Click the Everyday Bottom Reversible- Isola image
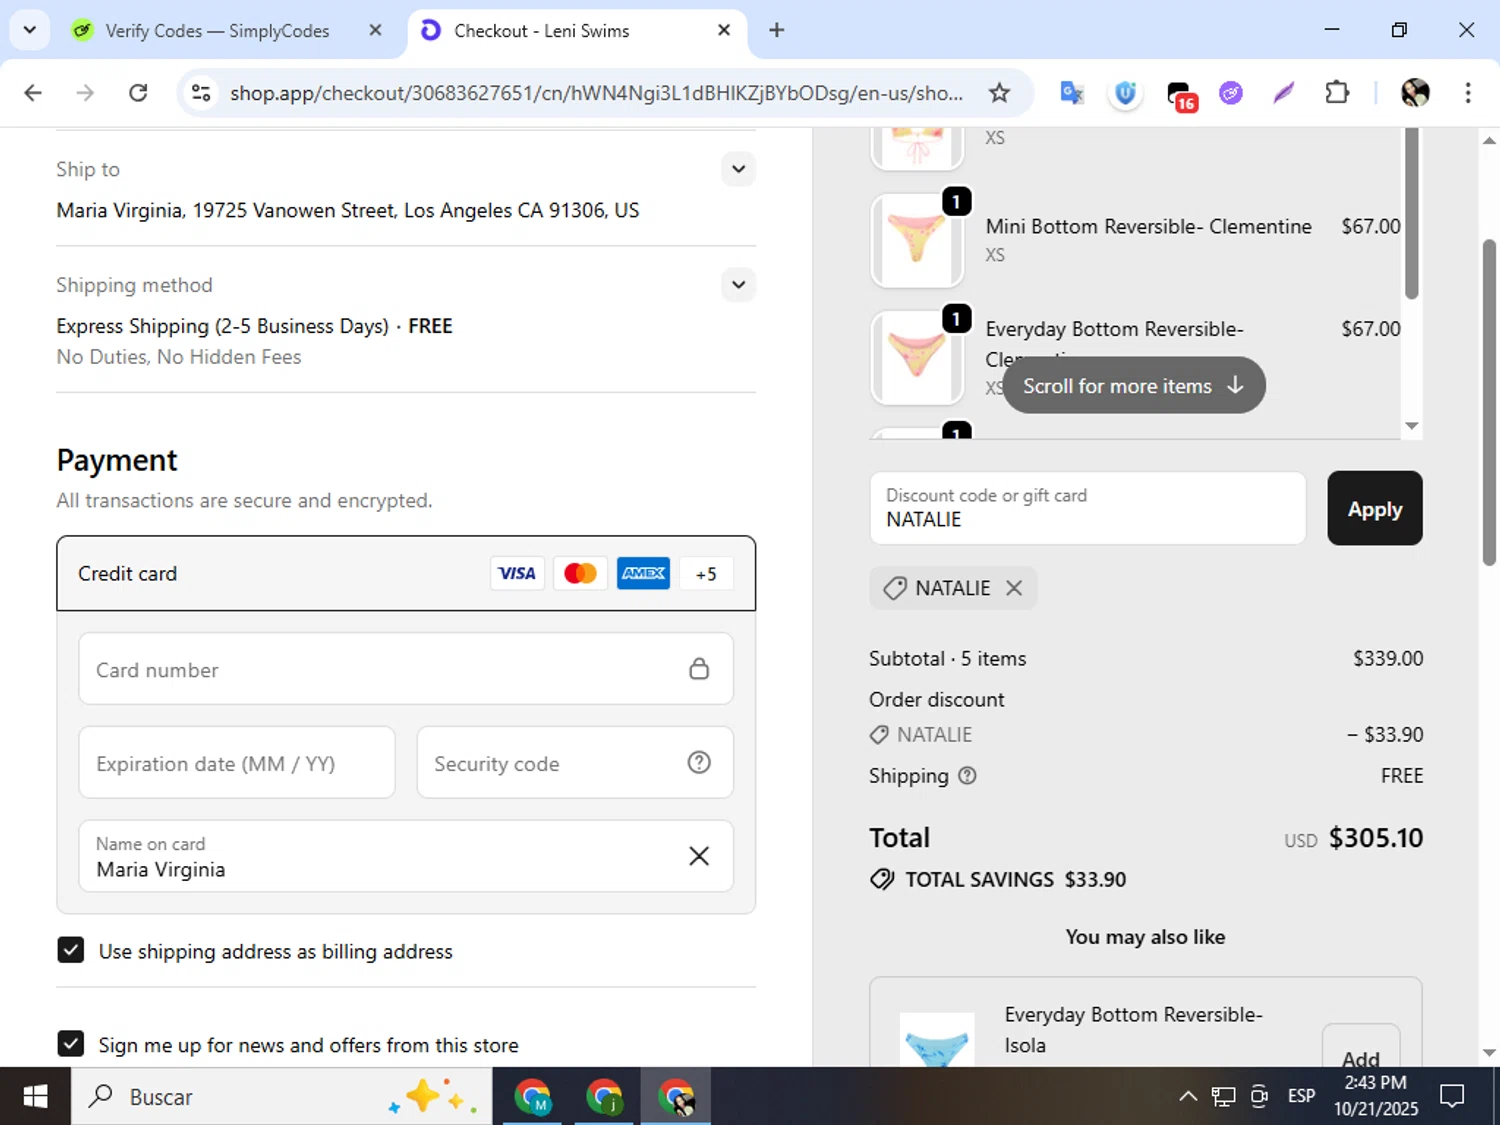Image resolution: width=1500 pixels, height=1125 pixels. pyautogui.click(x=937, y=1040)
